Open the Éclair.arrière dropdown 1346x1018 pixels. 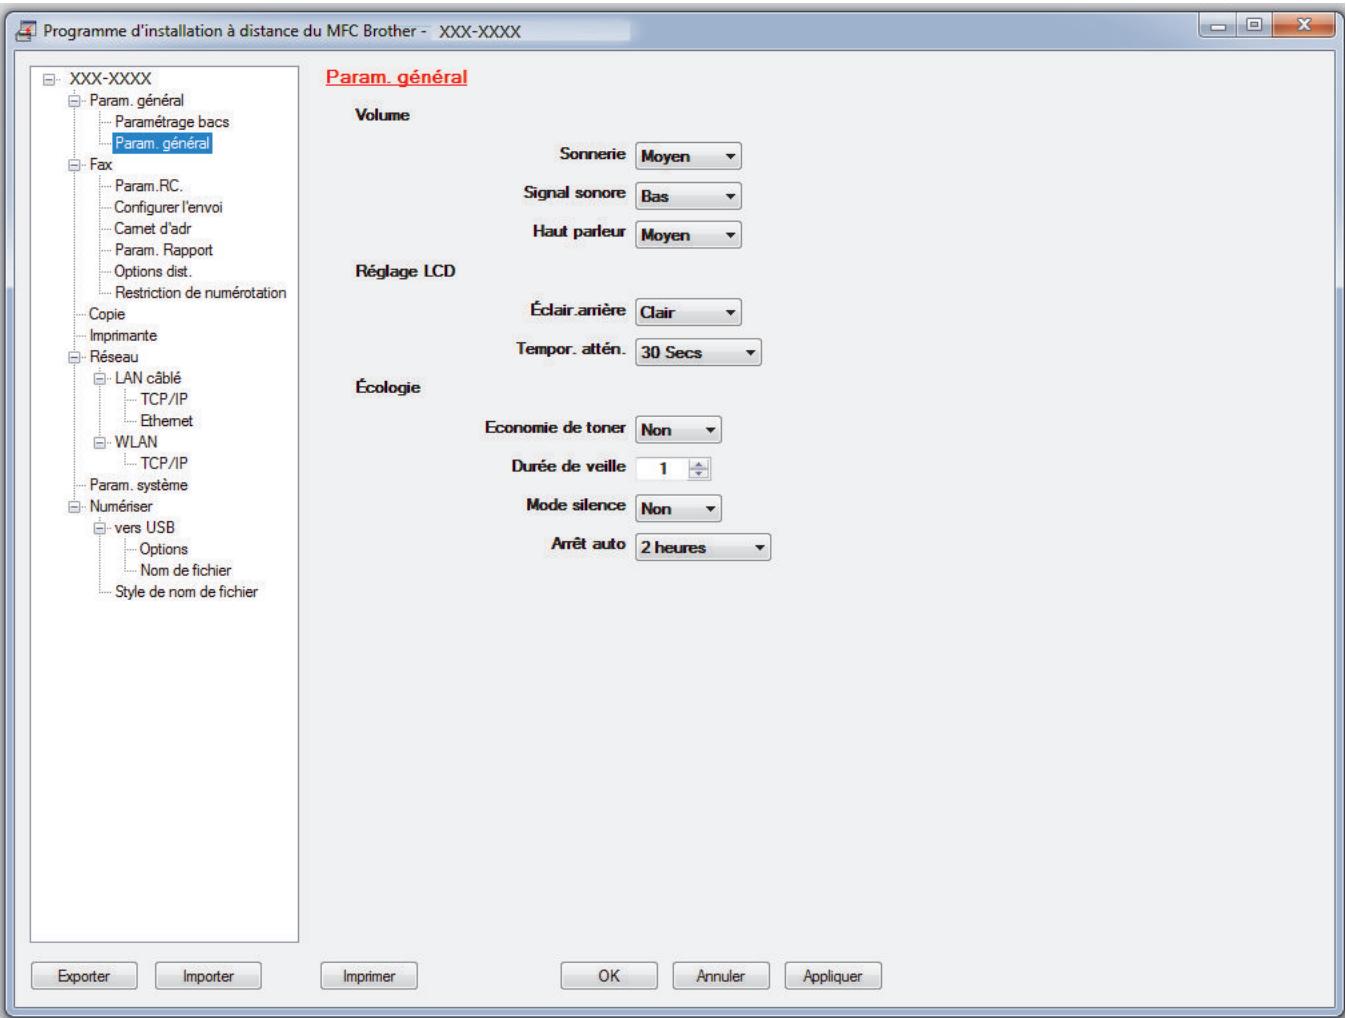[x=688, y=312]
